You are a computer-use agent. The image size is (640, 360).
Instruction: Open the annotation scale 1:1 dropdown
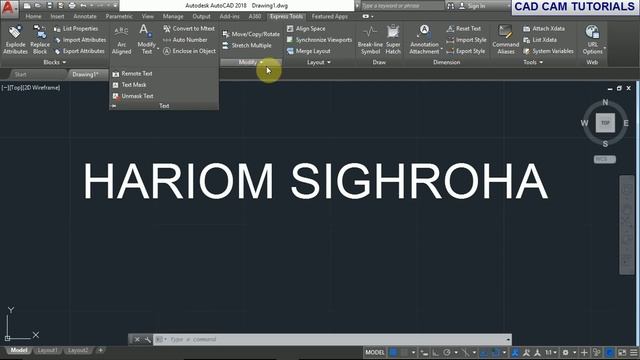click(551, 352)
